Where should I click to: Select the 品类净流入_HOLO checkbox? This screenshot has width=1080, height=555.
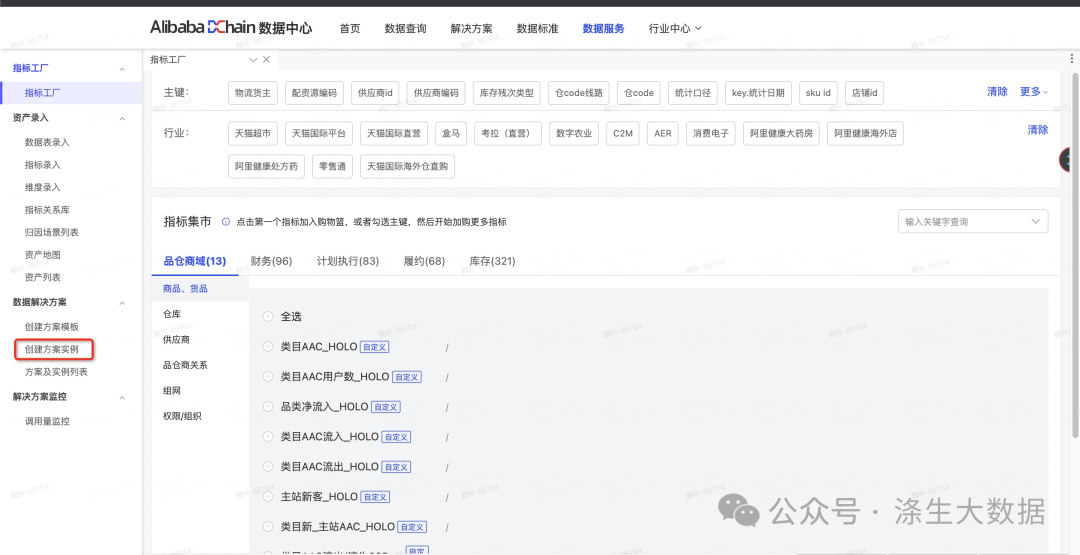pos(268,407)
